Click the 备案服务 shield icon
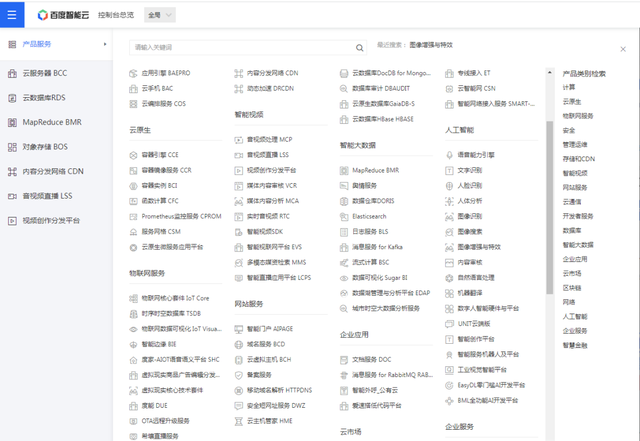Image resolution: width=640 pixels, height=441 pixels. [x=239, y=375]
